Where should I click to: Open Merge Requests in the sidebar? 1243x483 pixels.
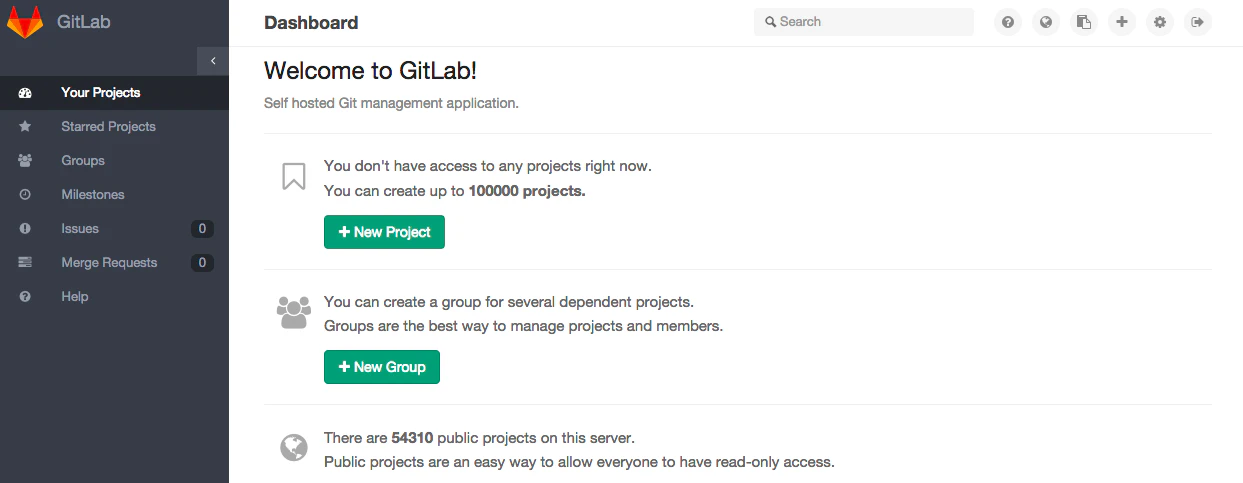pos(114,262)
